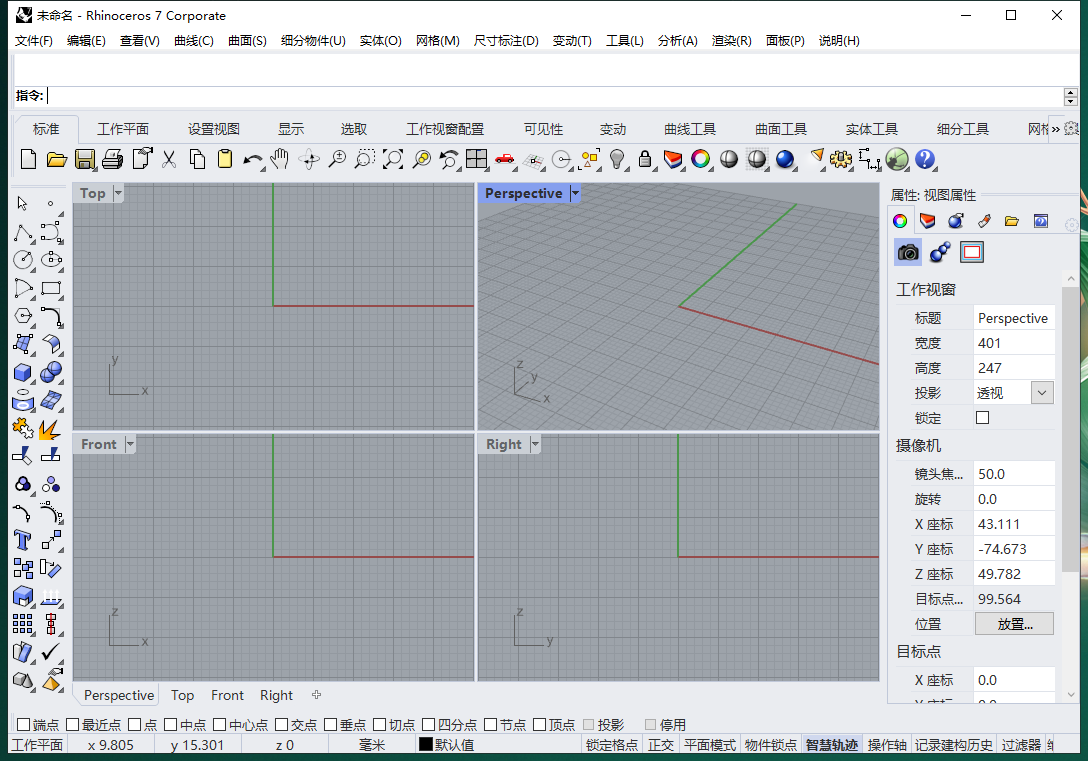Click the color wheel object properties icon
The width and height of the screenshot is (1088, 761).
[x=900, y=221]
